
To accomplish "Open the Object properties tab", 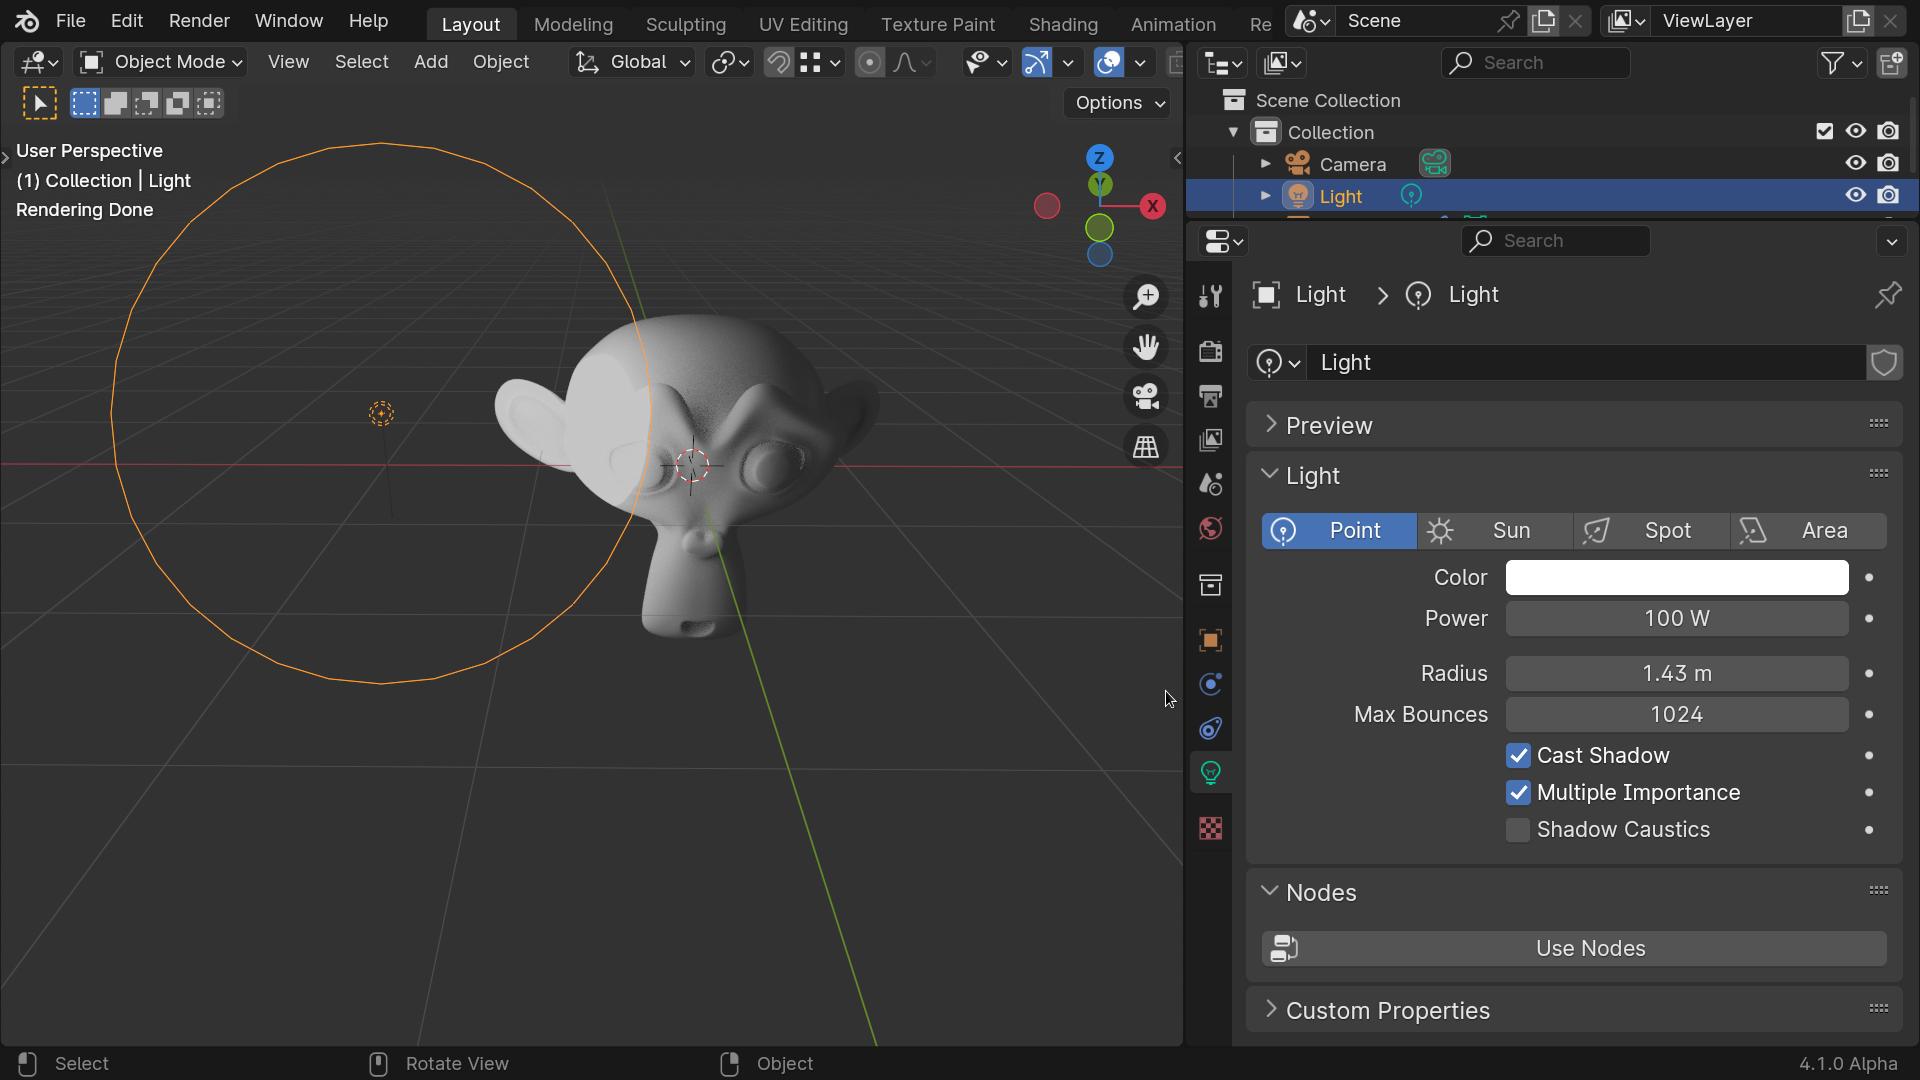I will (1210, 640).
